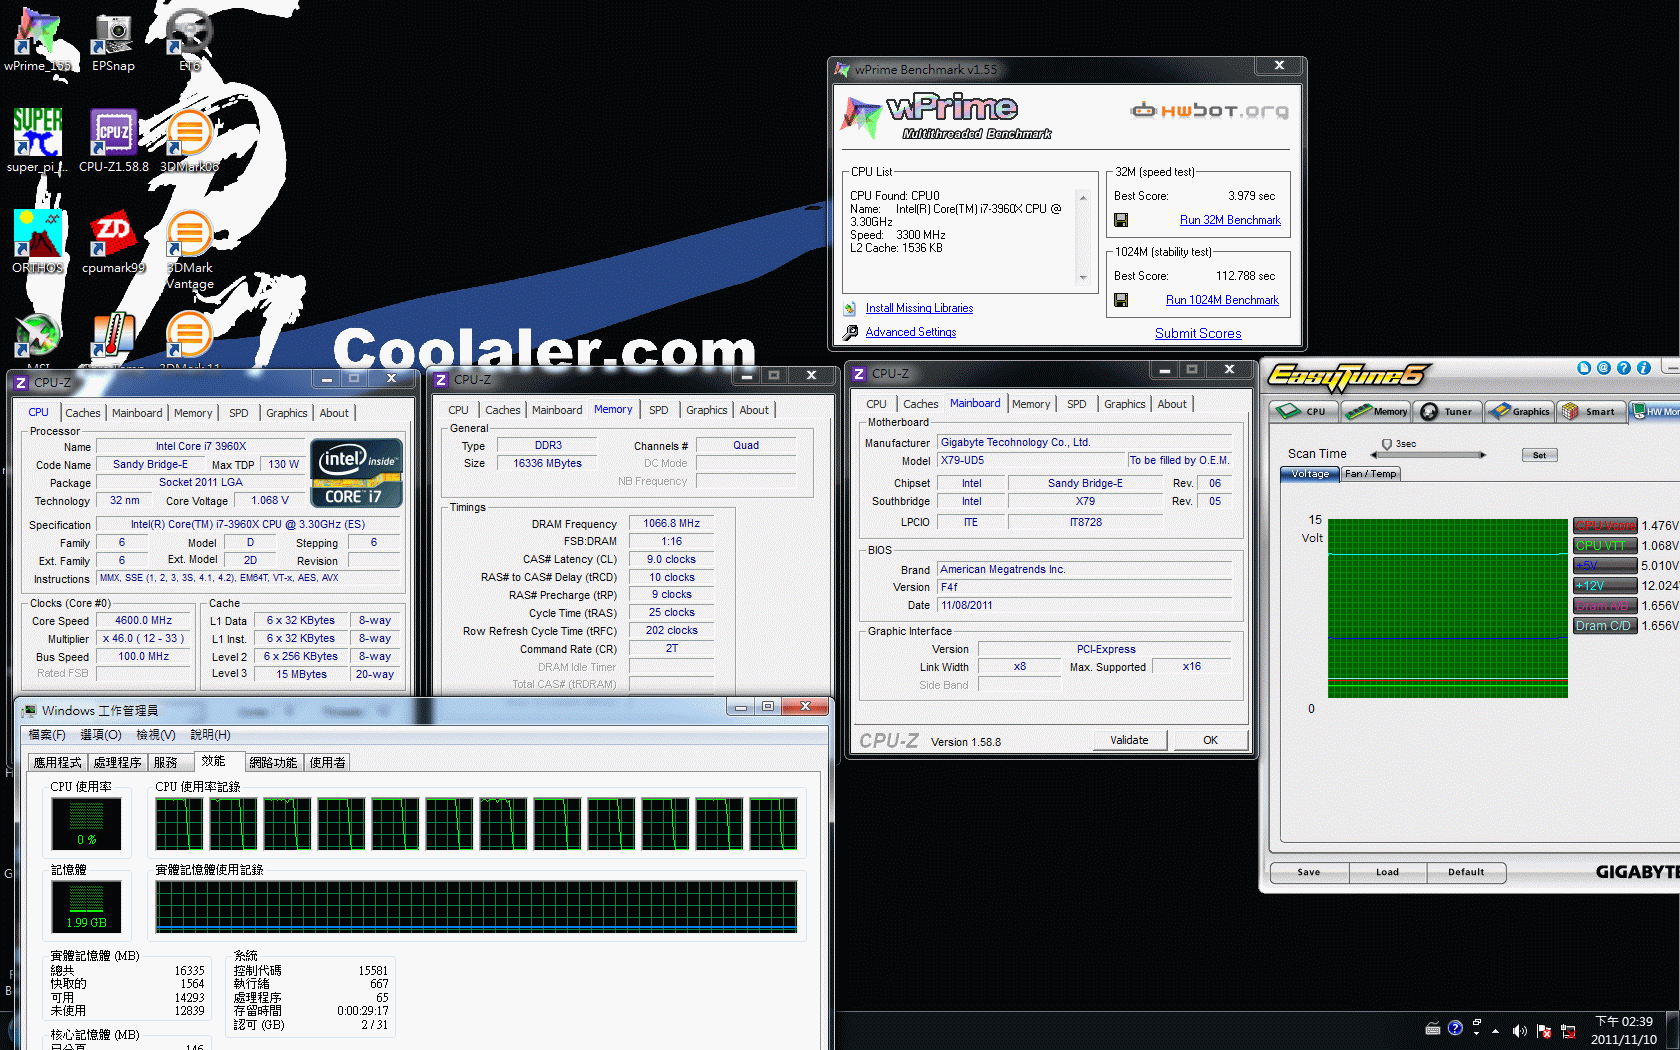The height and width of the screenshot is (1050, 1680).
Task: Launch the EPSnap desktop icon
Action: click(113, 40)
